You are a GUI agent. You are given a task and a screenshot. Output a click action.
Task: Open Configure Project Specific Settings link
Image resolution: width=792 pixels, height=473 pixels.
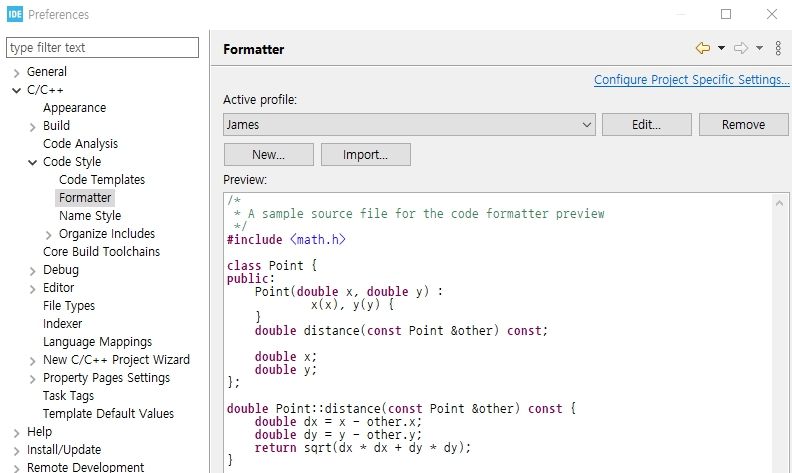click(x=691, y=80)
